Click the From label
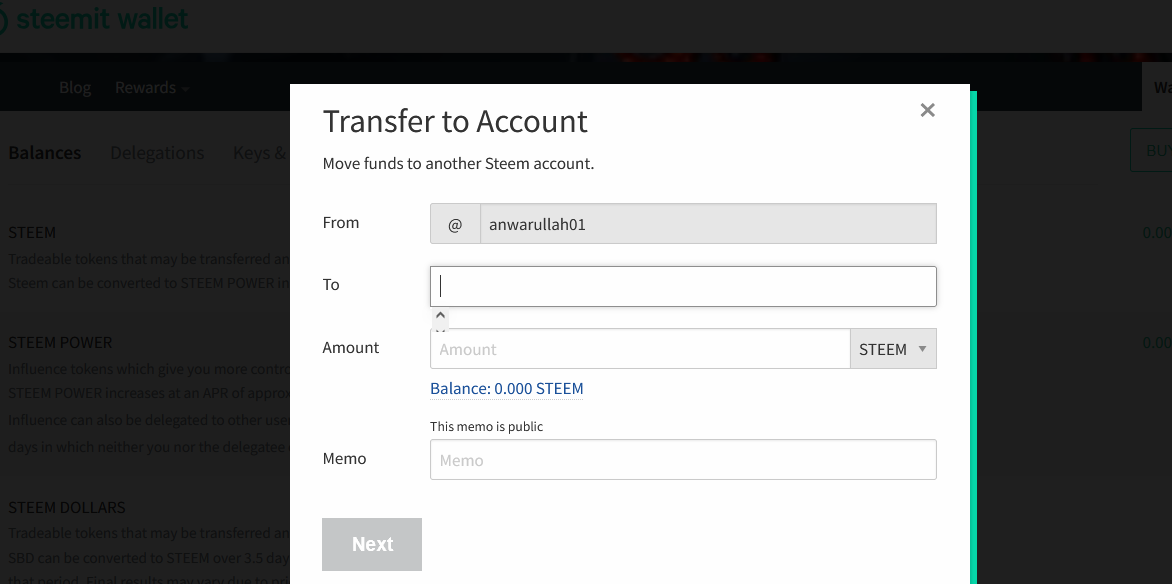Viewport: 1172px width, 584px height. 341,222
